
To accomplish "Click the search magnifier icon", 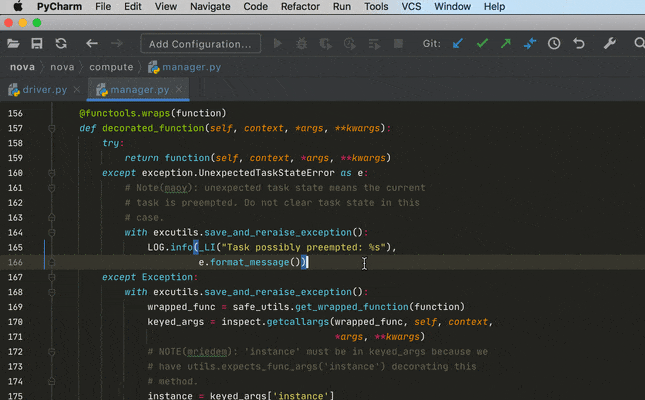I will [637, 44].
